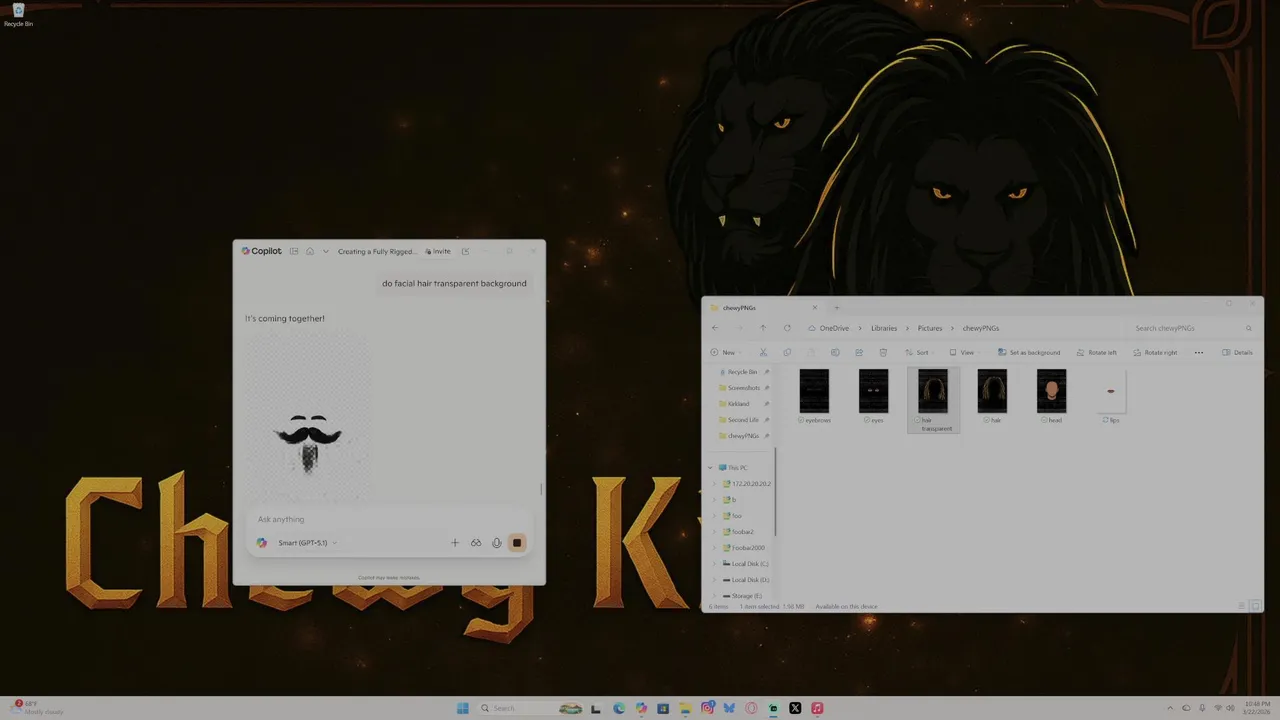Delete selected file with trash icon
This screenshot has width=1280, height=720.
pos(883,352)
